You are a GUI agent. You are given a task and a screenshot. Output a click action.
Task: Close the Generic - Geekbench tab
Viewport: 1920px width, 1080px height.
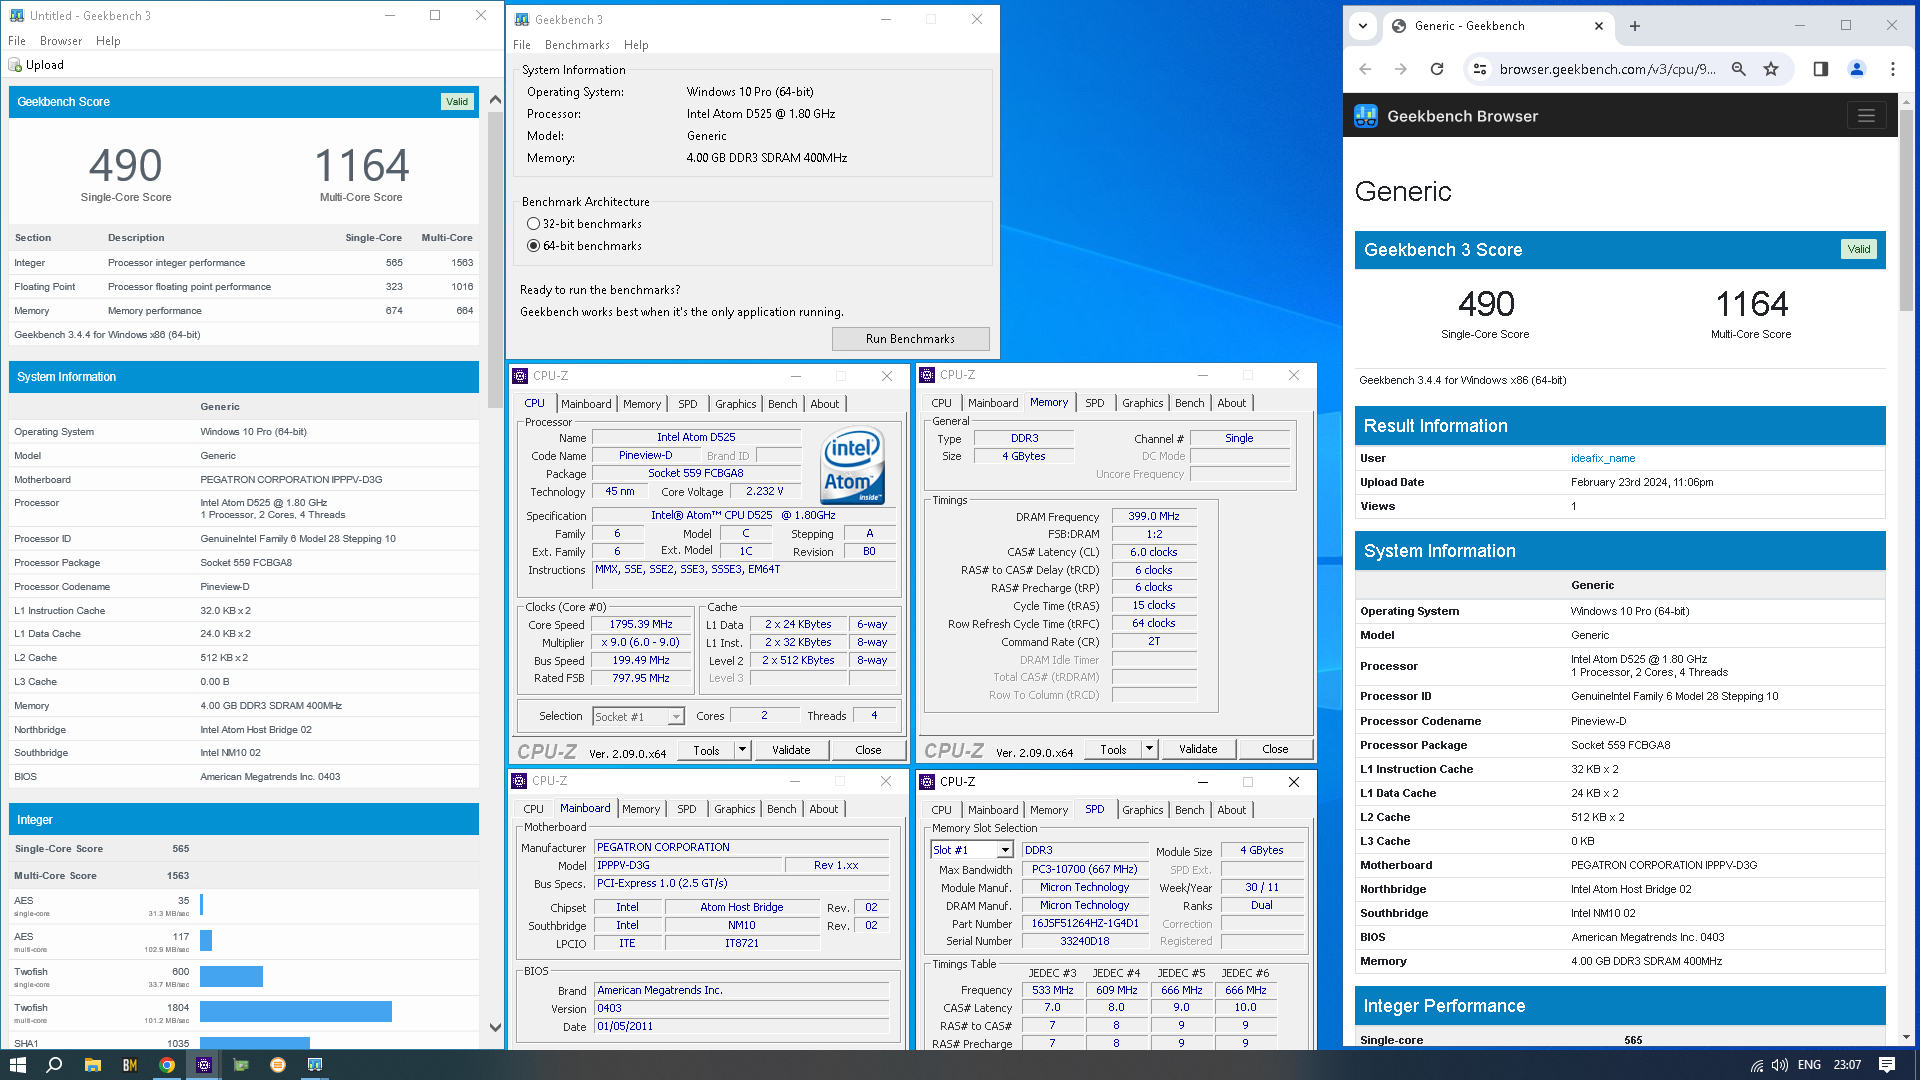click(x=1599, y=26)
